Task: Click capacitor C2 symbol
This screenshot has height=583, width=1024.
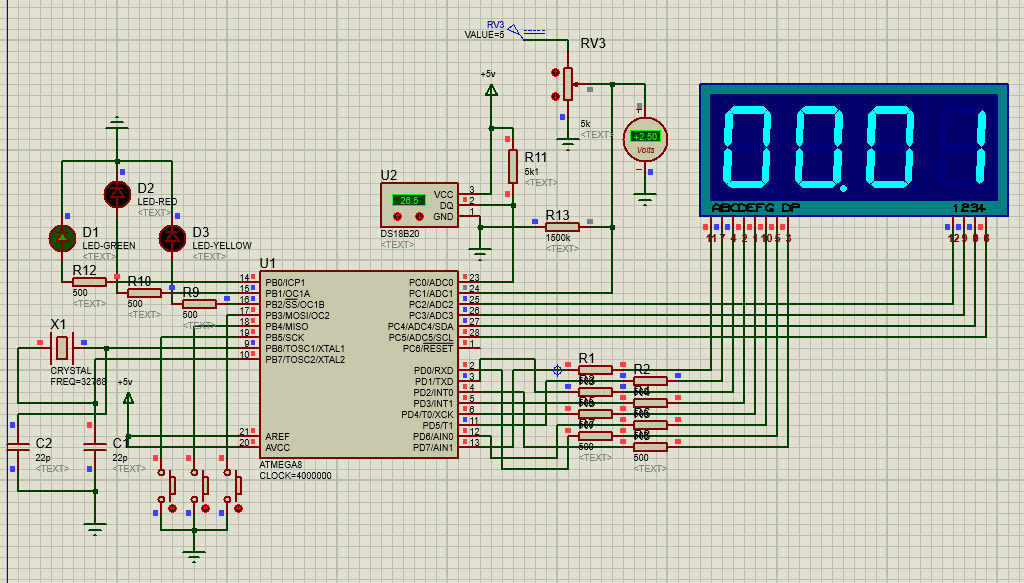Action: (x=18, y=446)
